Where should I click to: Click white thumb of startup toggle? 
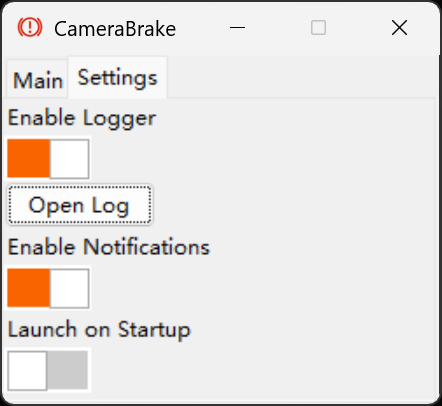click(27, 370)
